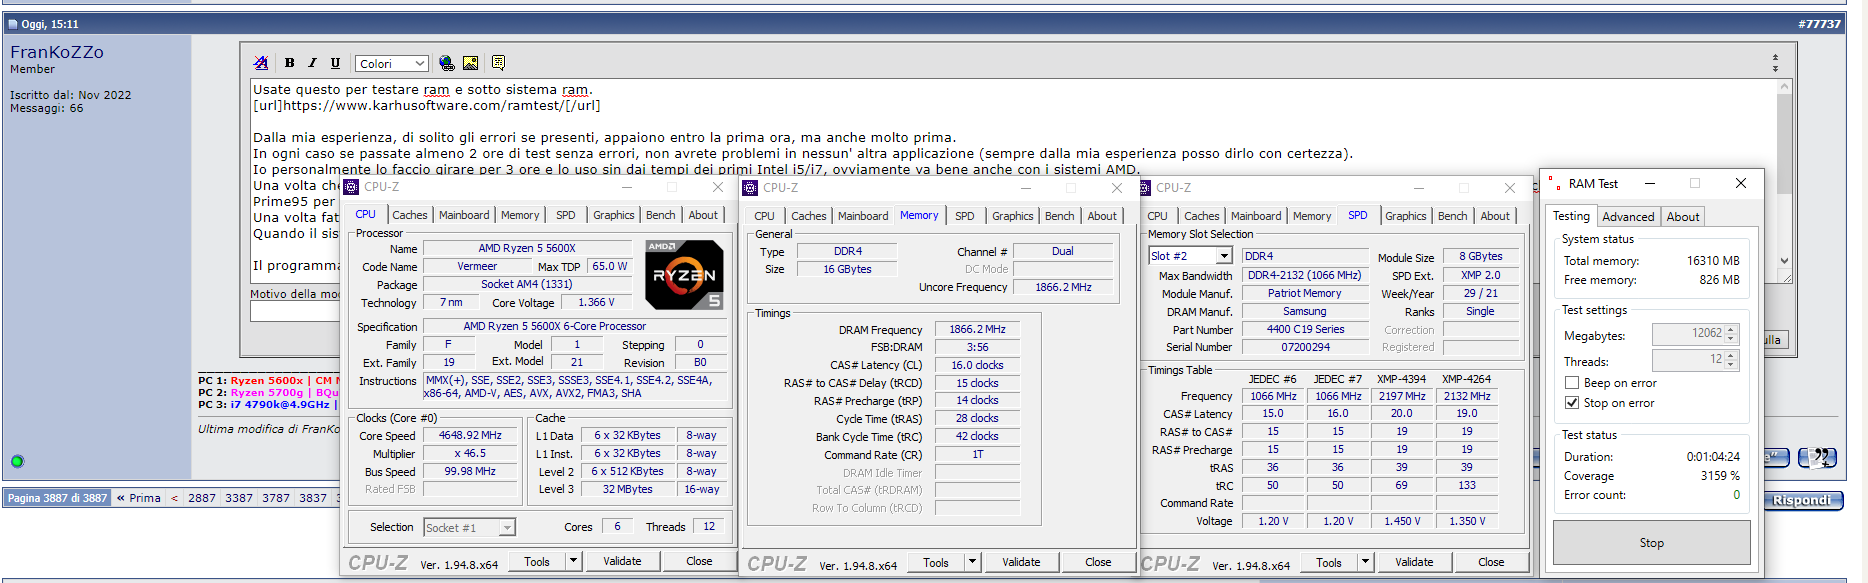This screenshot has height=583, width=1868.
Task: Click the RAM Test title bar icon
Action: click(1554, 184)
